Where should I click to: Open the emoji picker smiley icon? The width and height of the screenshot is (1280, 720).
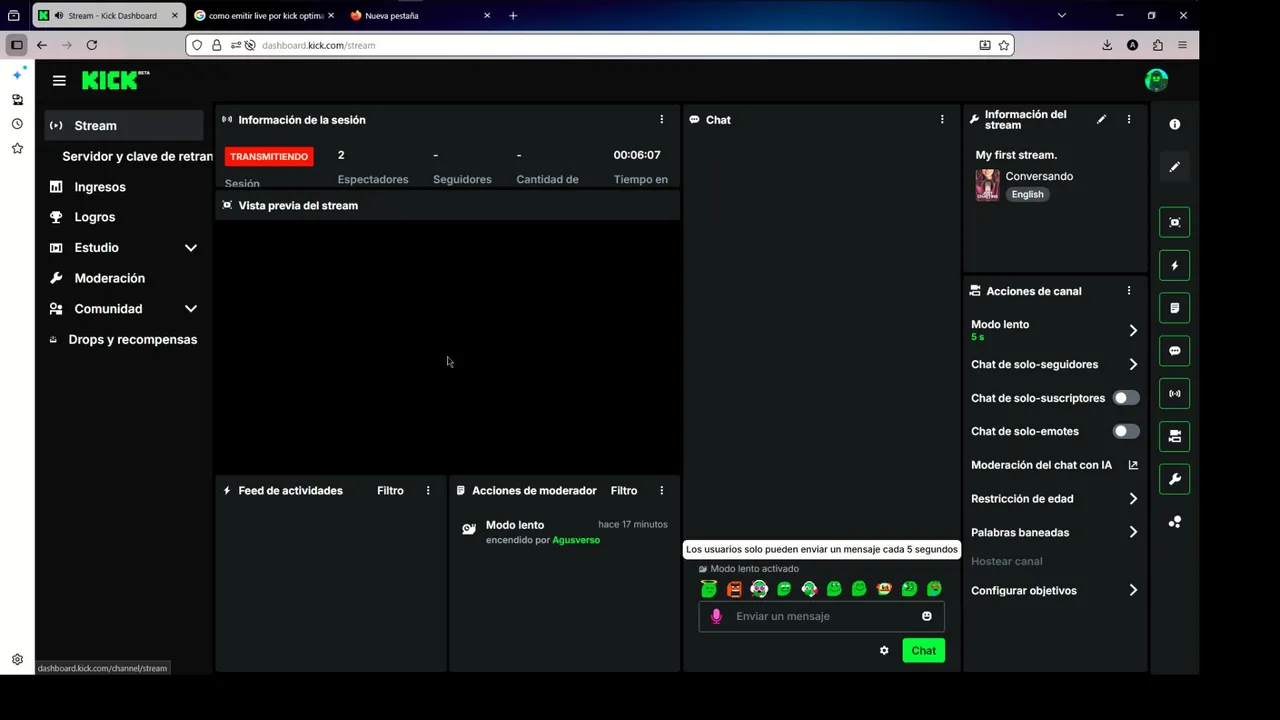point(927,616)
